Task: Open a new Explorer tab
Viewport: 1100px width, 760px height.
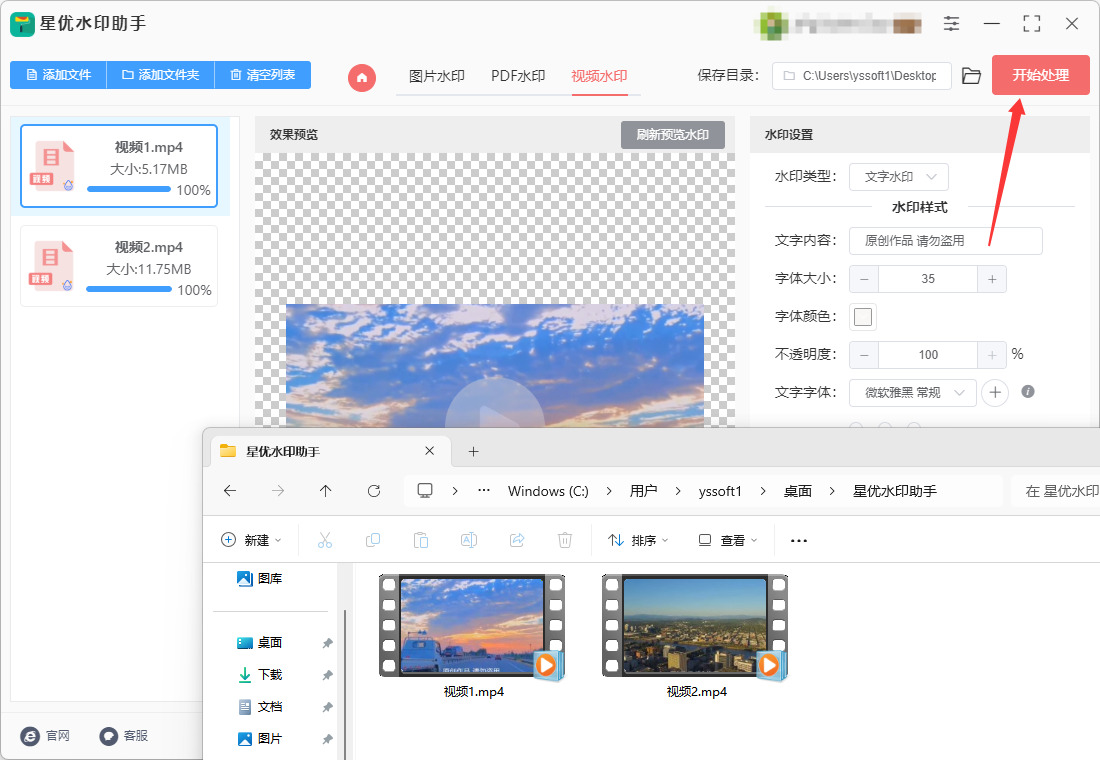Action: [x=474, y=451]
